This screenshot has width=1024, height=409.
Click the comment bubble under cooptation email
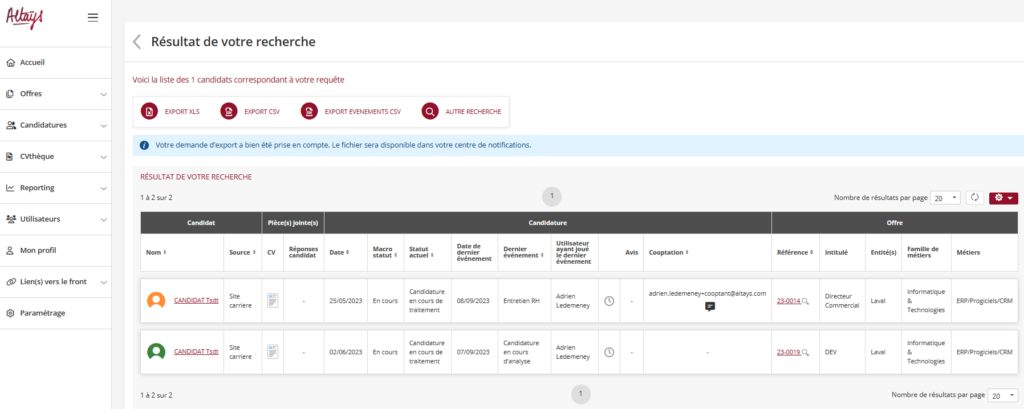(x=709, y=307)
